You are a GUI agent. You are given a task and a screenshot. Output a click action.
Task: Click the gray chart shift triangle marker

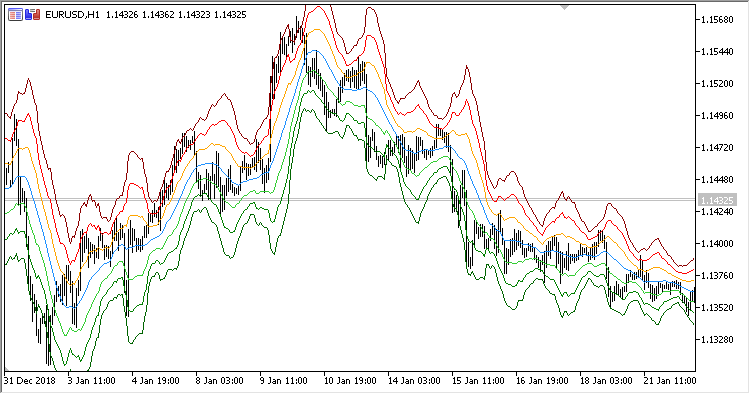pos(564,7)
